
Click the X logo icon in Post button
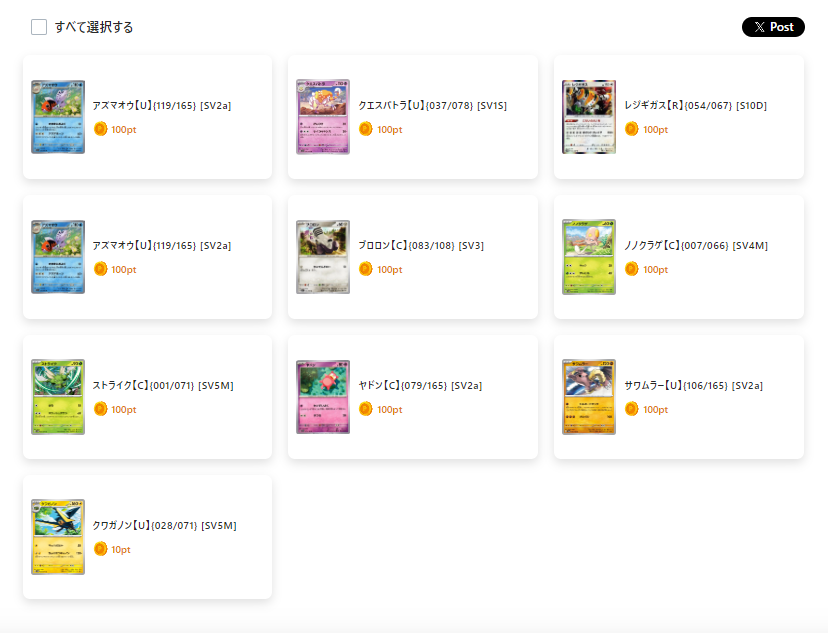pos(759,27)
